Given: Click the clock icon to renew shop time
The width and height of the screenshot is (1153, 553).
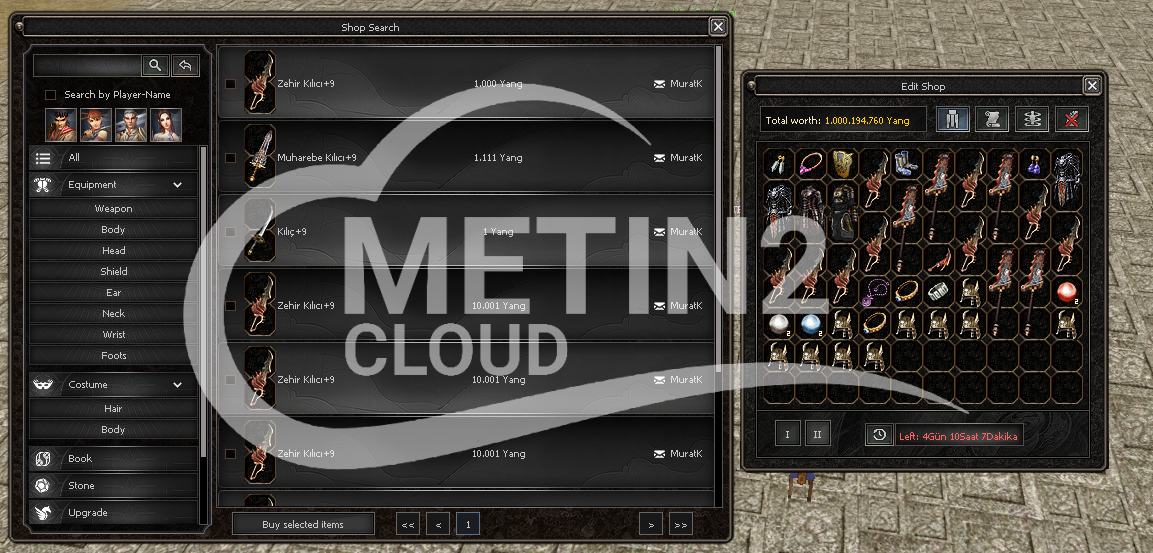Looking at the screenshot, I should tap(879, 436).
